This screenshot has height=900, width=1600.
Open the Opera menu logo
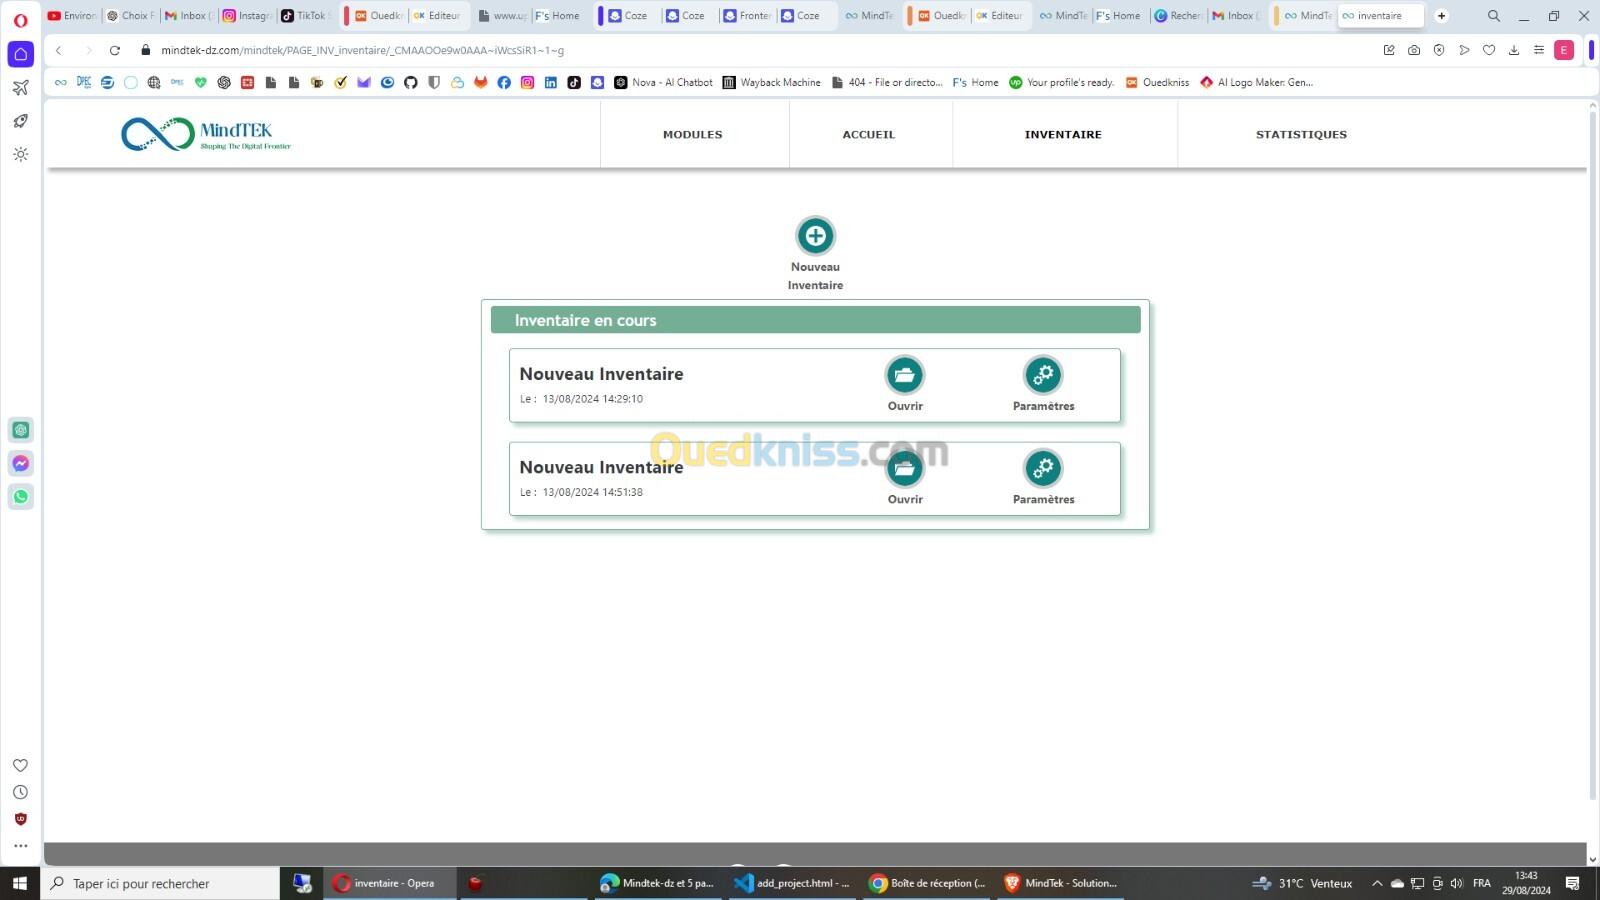(x=20, y=19)
